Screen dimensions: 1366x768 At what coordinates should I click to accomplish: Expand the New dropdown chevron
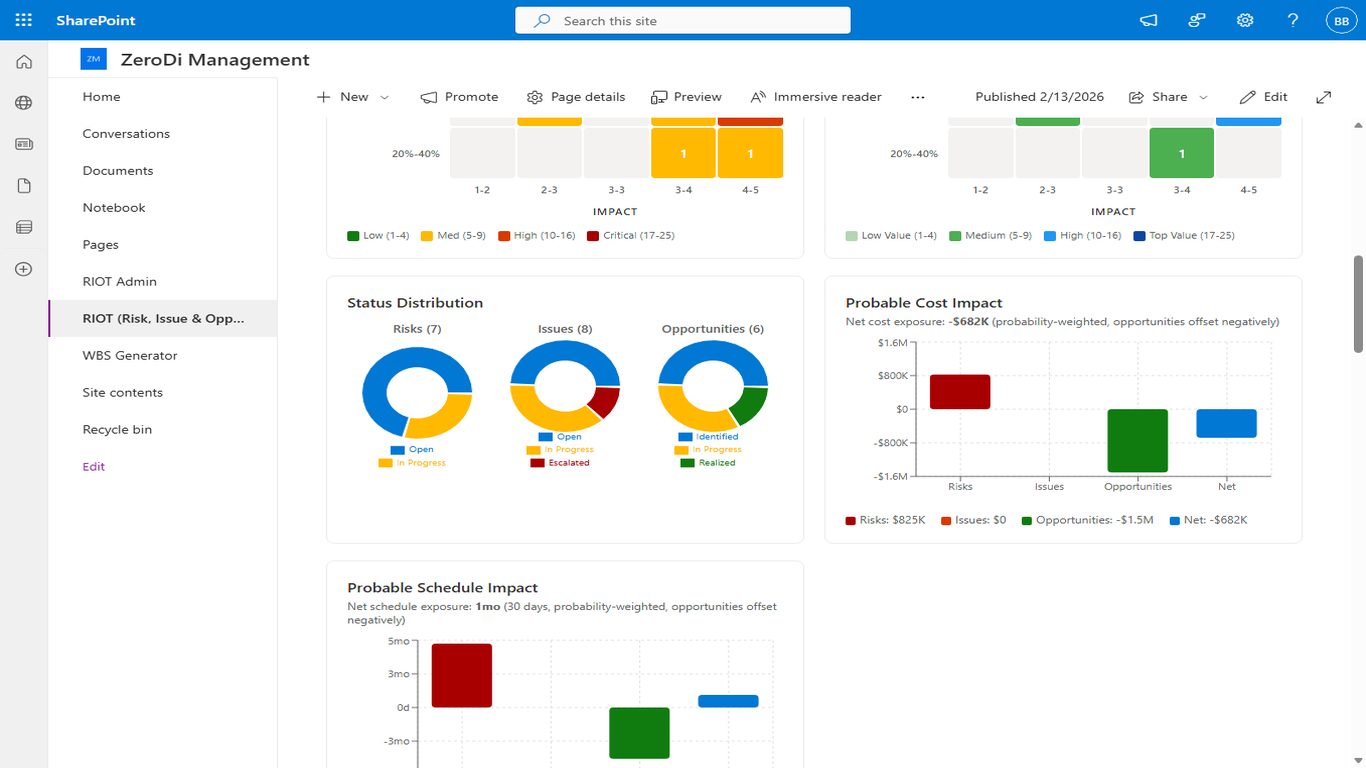(x=385, y=97)
